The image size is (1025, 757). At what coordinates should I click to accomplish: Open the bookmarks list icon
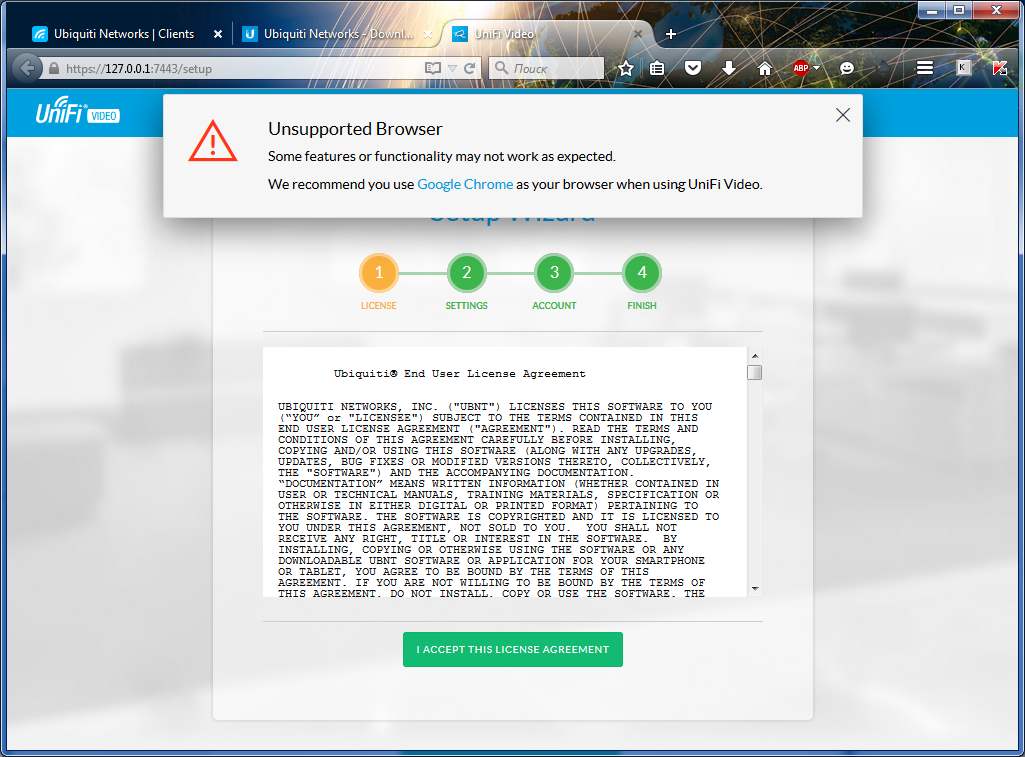point(657,68)
